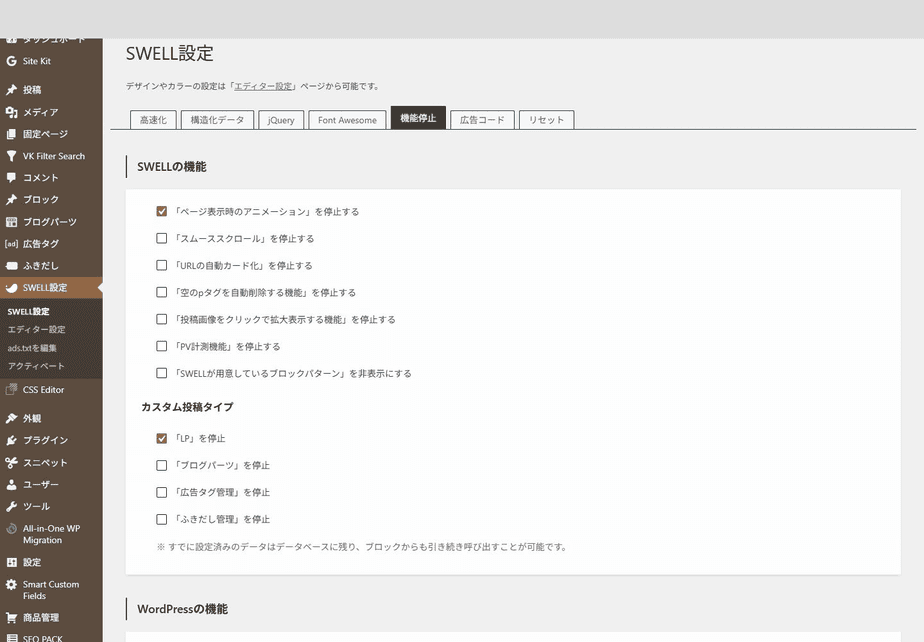
Task: Open the コメント speech bubble icon
Action: click(x=11, y=177)
